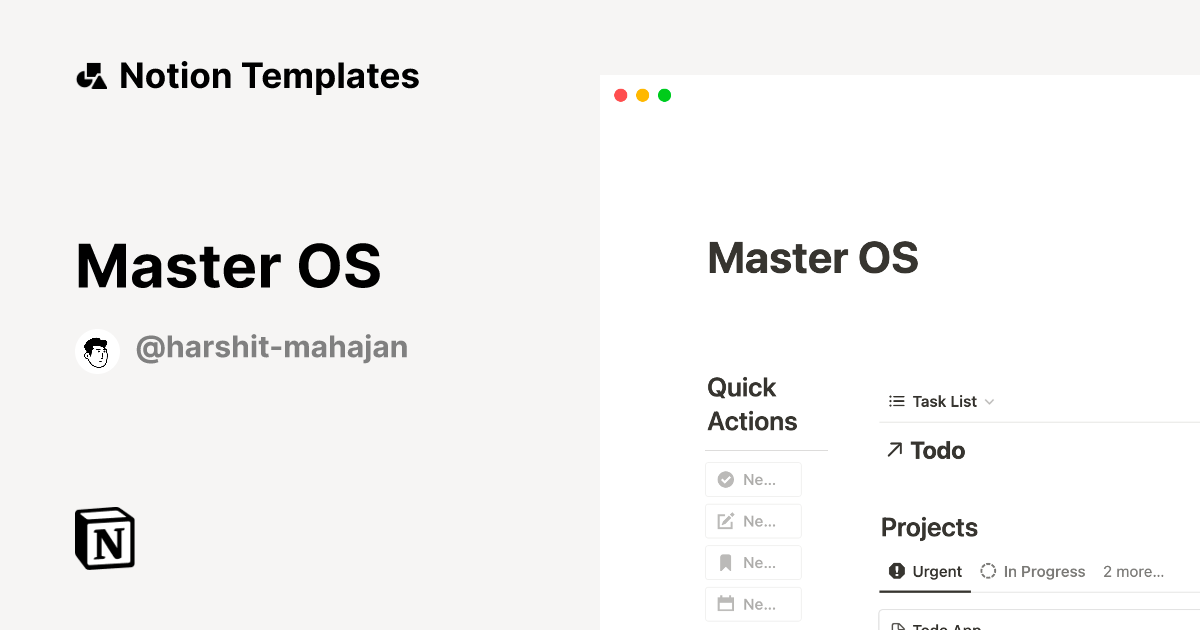Viewport: 1200px width, 630px height.
Task: Open the Task List view dropdown chevron
Action: point(991,401)
